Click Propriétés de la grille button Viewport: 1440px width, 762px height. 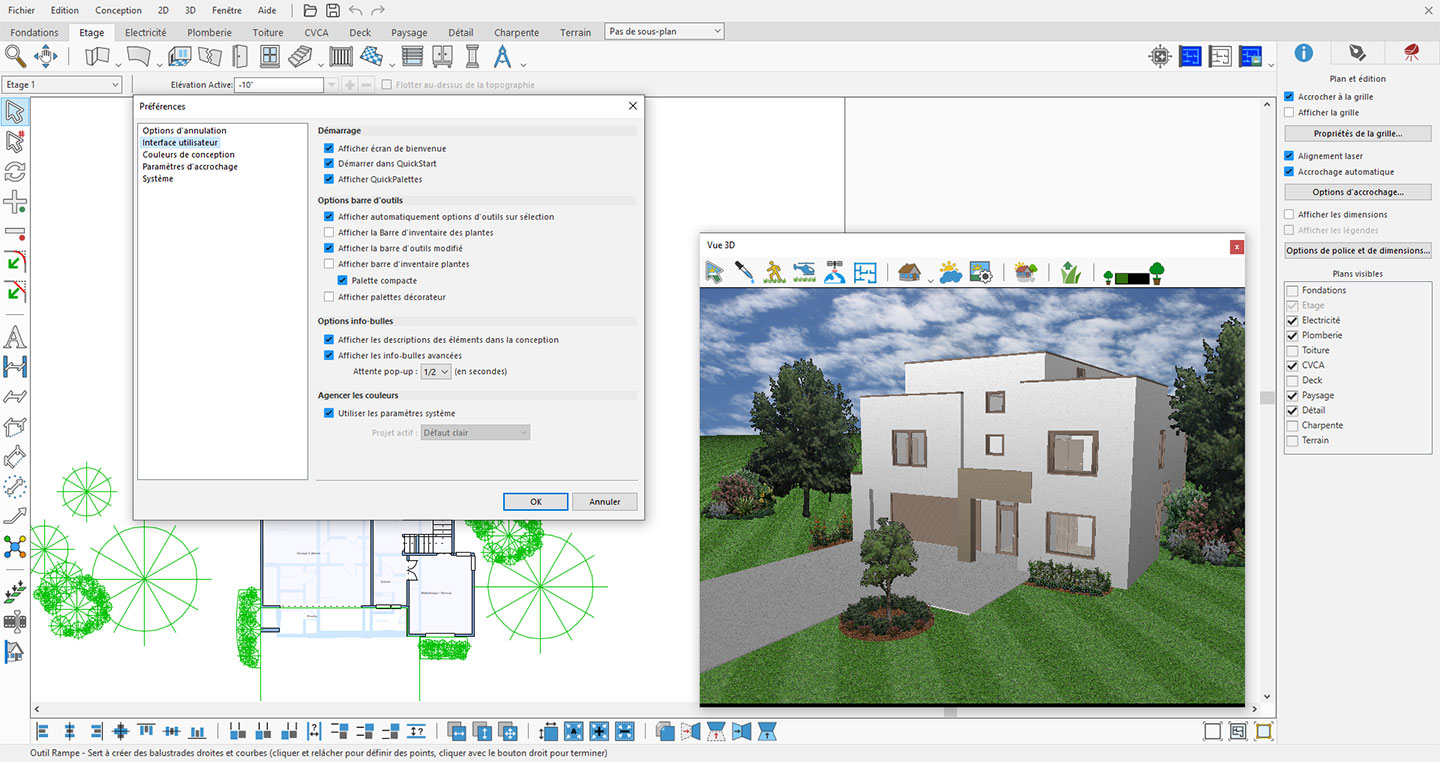1358,133
